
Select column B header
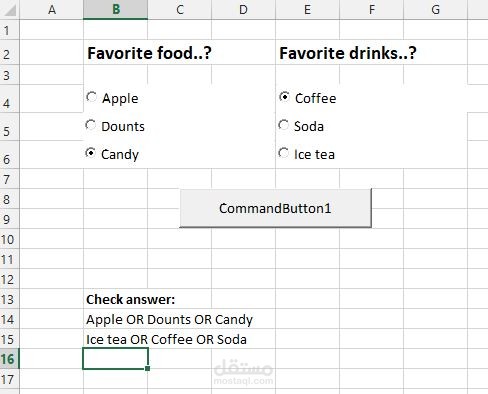[x=115, y=9]
